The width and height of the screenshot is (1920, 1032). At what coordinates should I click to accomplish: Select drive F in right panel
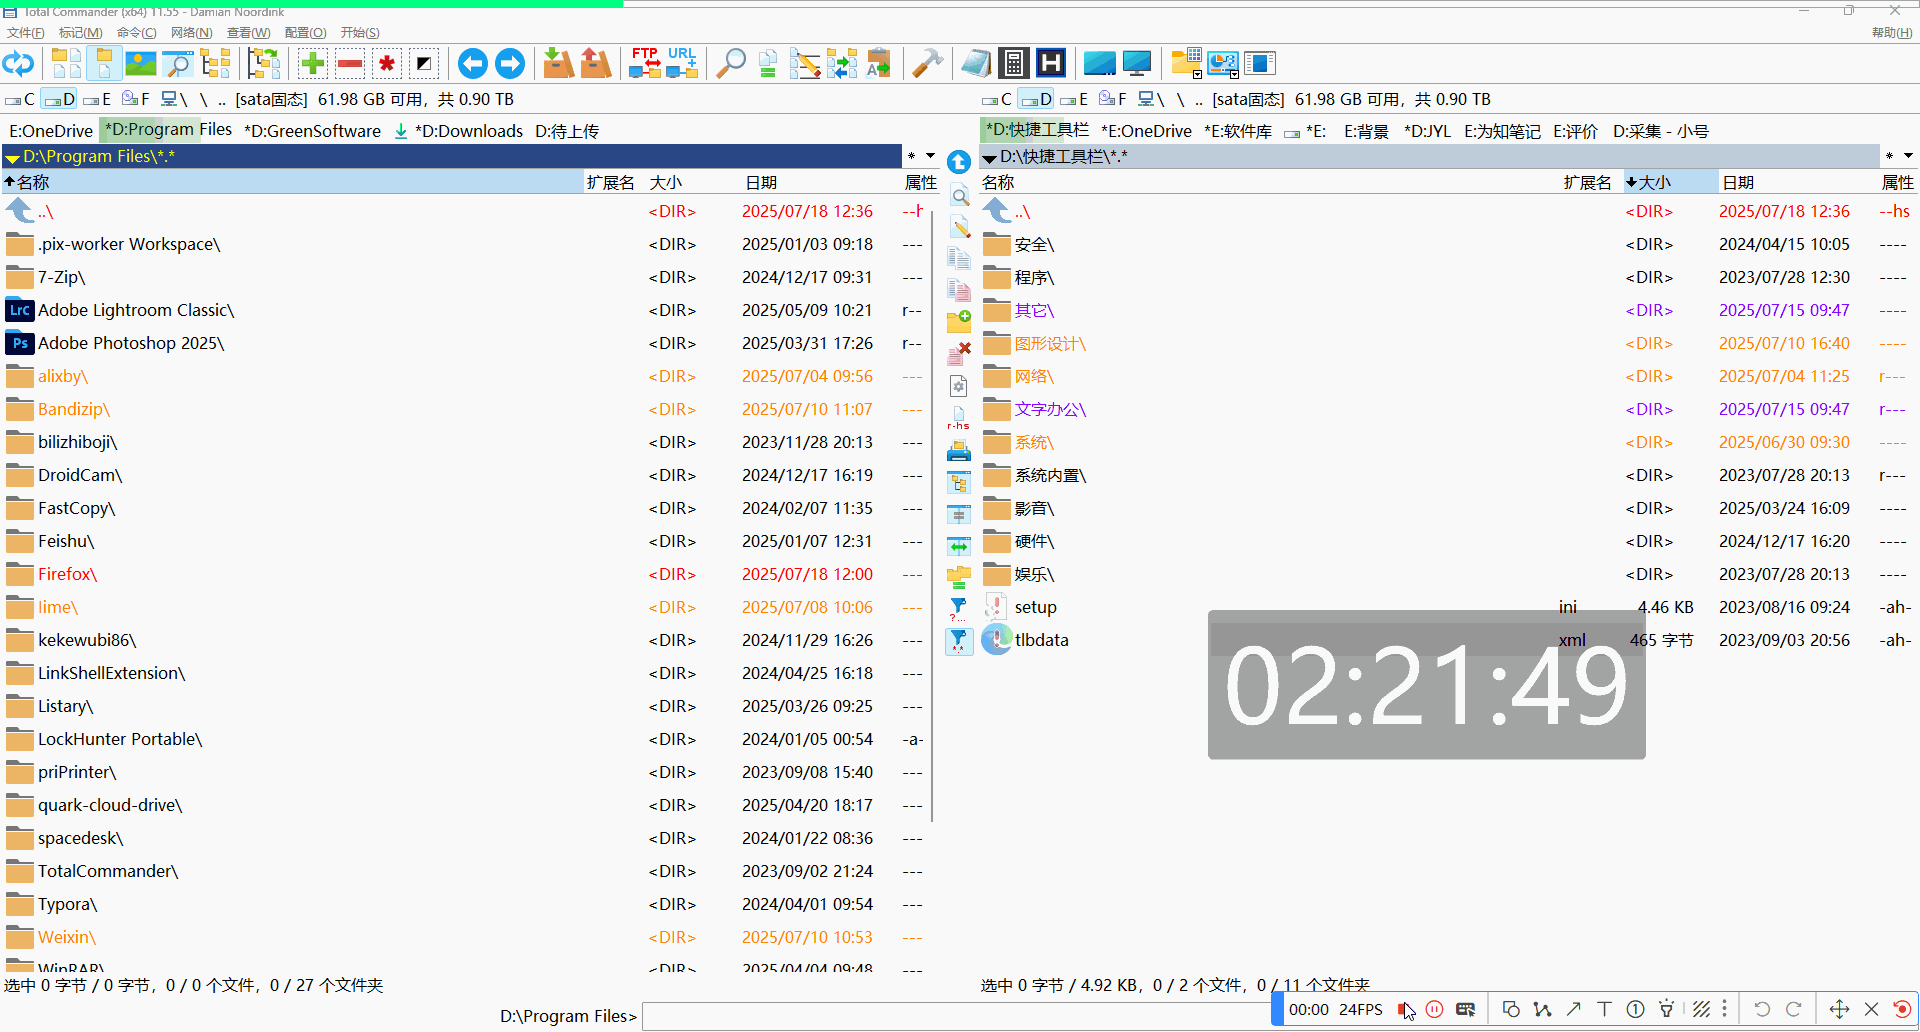(1113, 99)
